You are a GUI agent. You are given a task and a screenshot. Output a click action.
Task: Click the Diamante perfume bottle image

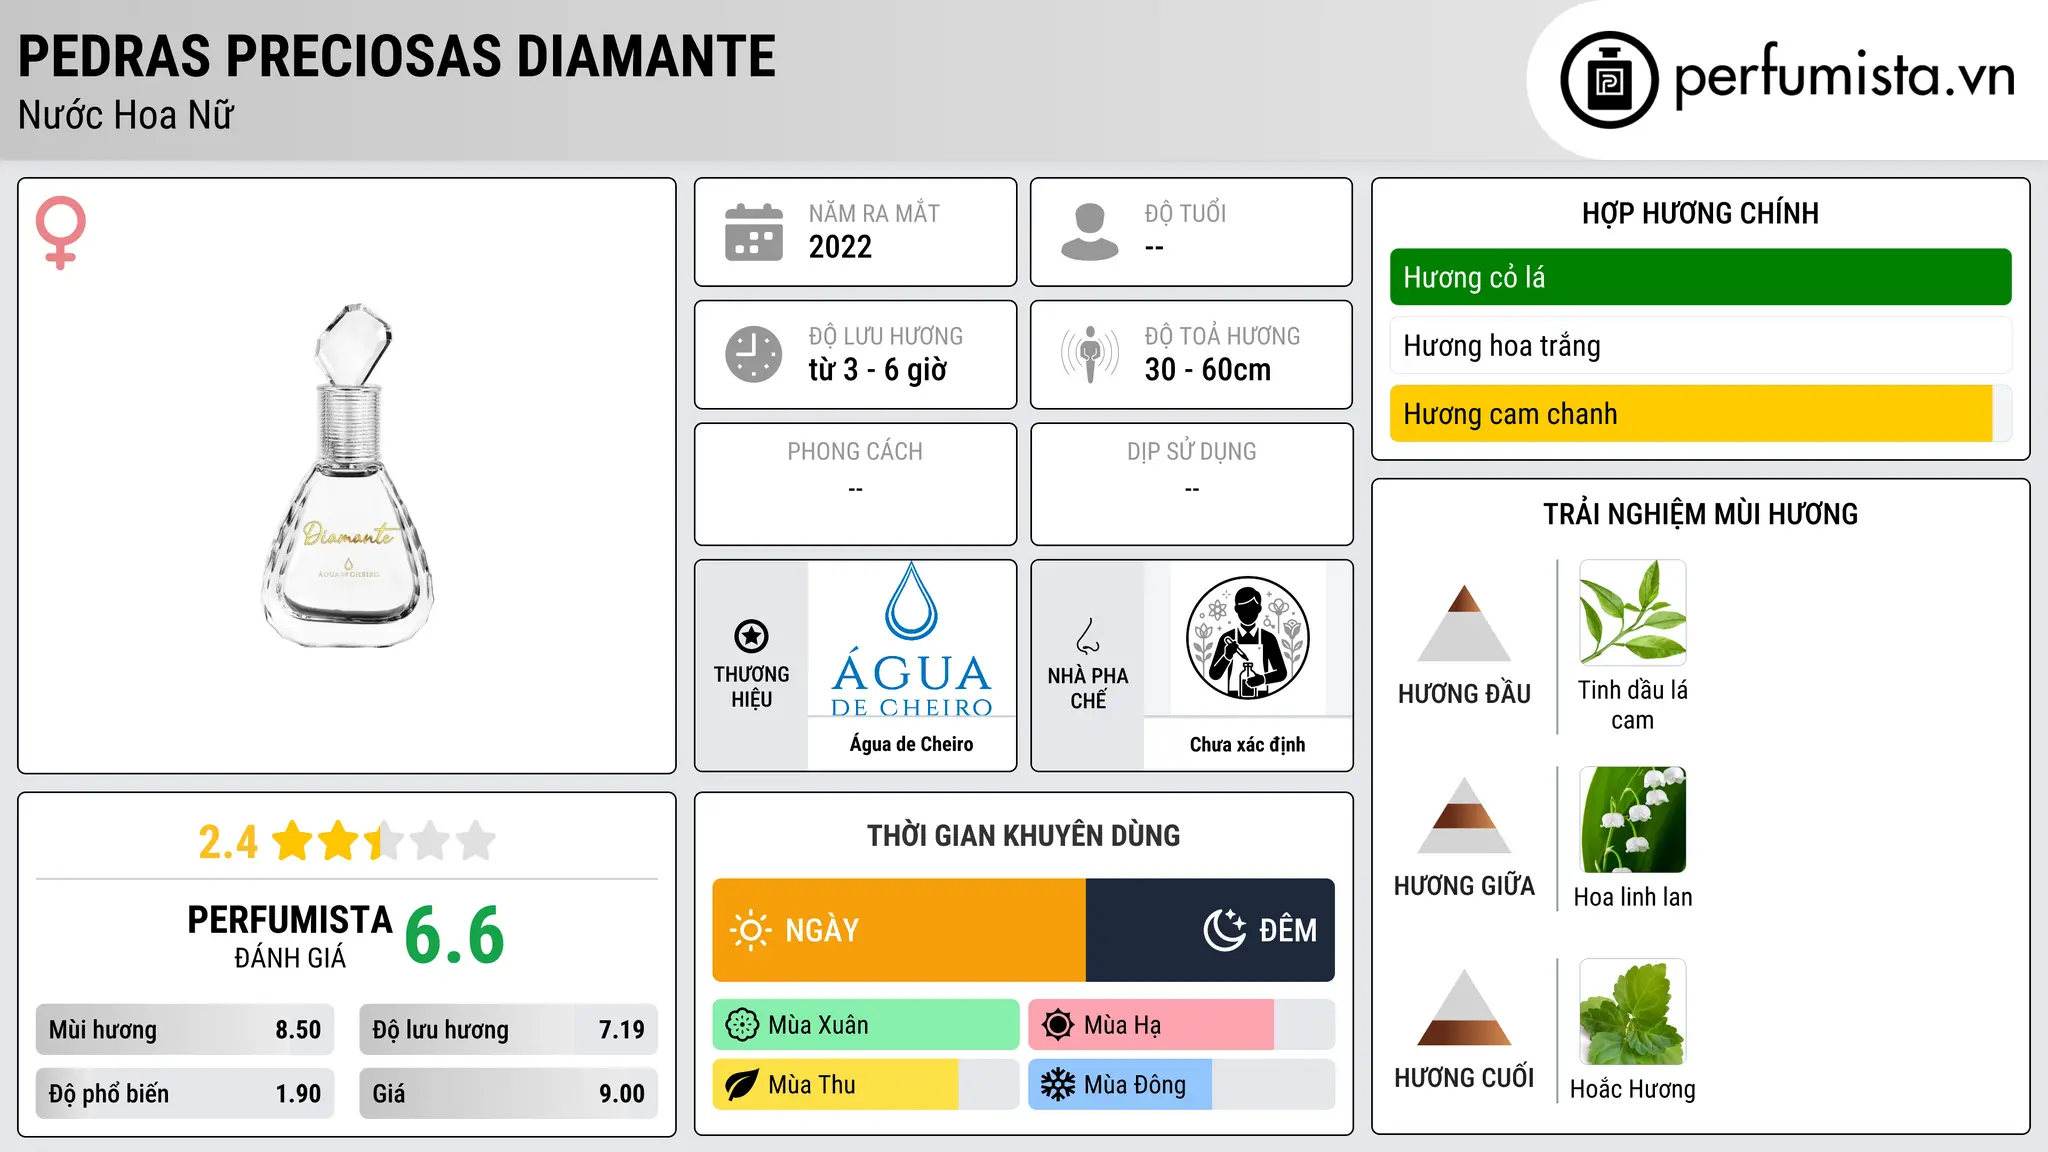tap(348, 475)
